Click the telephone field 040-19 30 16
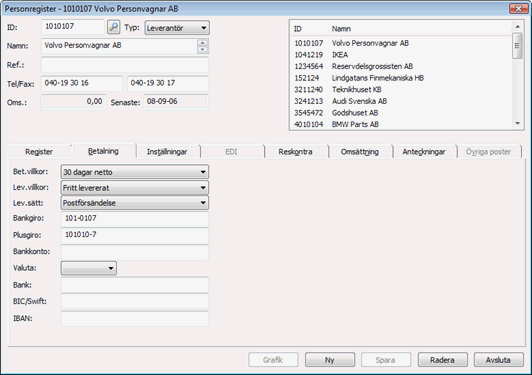532x375 pixels. click(x=82, y=83)
